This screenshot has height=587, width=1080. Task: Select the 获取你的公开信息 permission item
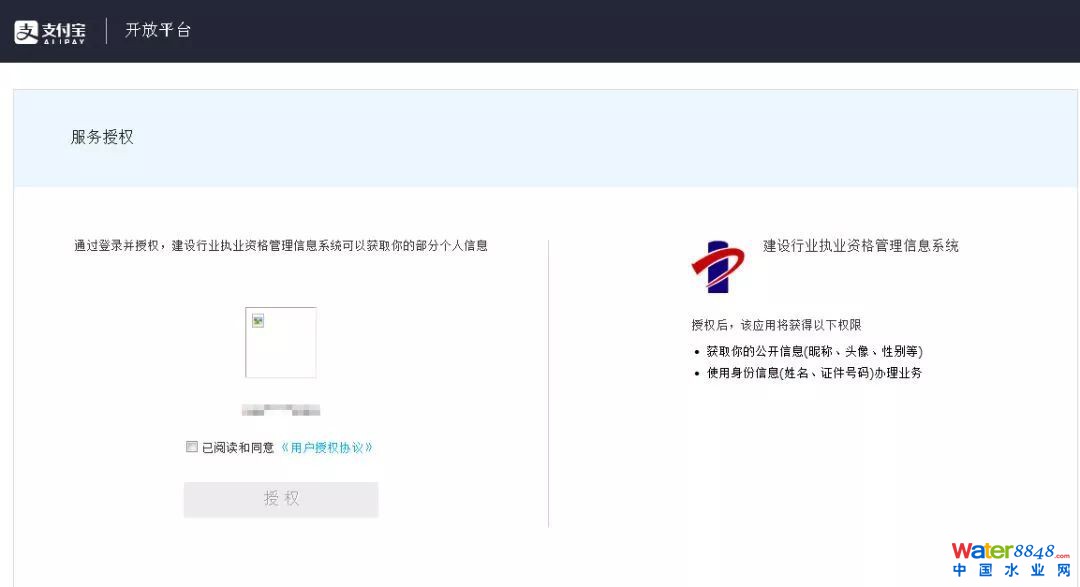click(814, 352)
